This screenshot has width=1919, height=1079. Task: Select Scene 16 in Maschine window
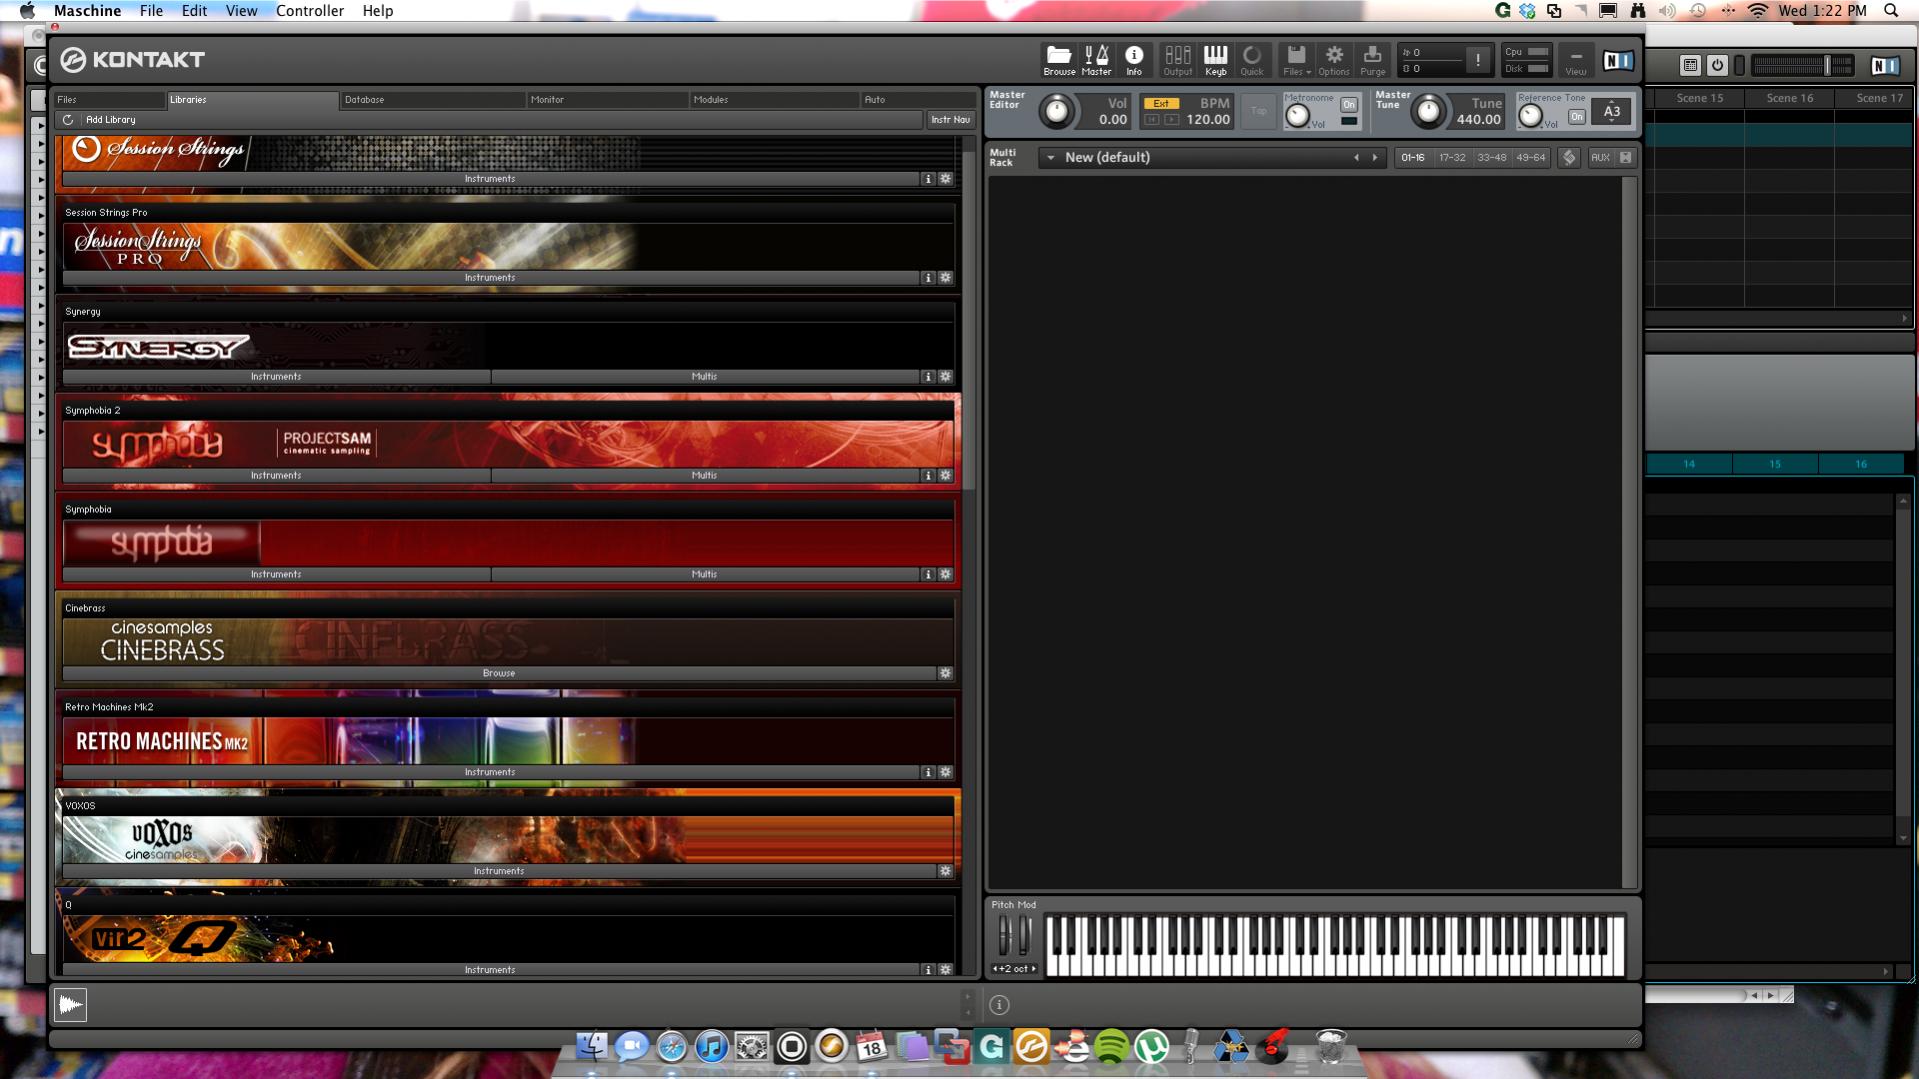pos(1789,98)
